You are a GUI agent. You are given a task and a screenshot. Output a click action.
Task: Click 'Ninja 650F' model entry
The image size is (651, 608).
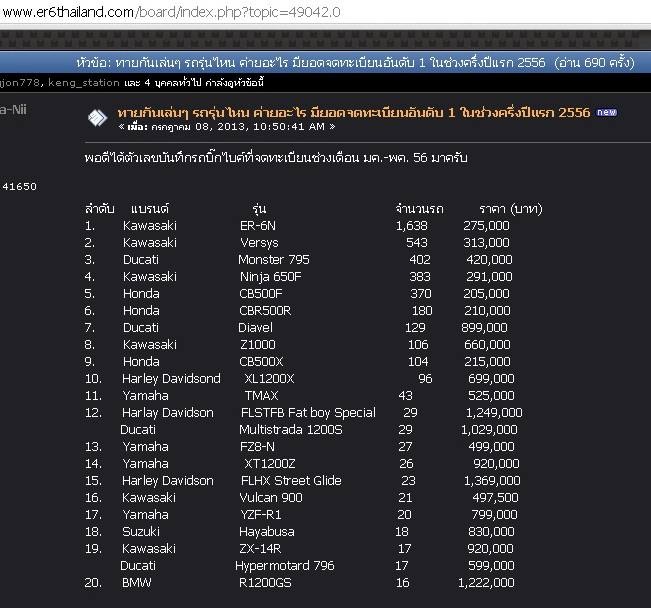(x=271, y=277)
